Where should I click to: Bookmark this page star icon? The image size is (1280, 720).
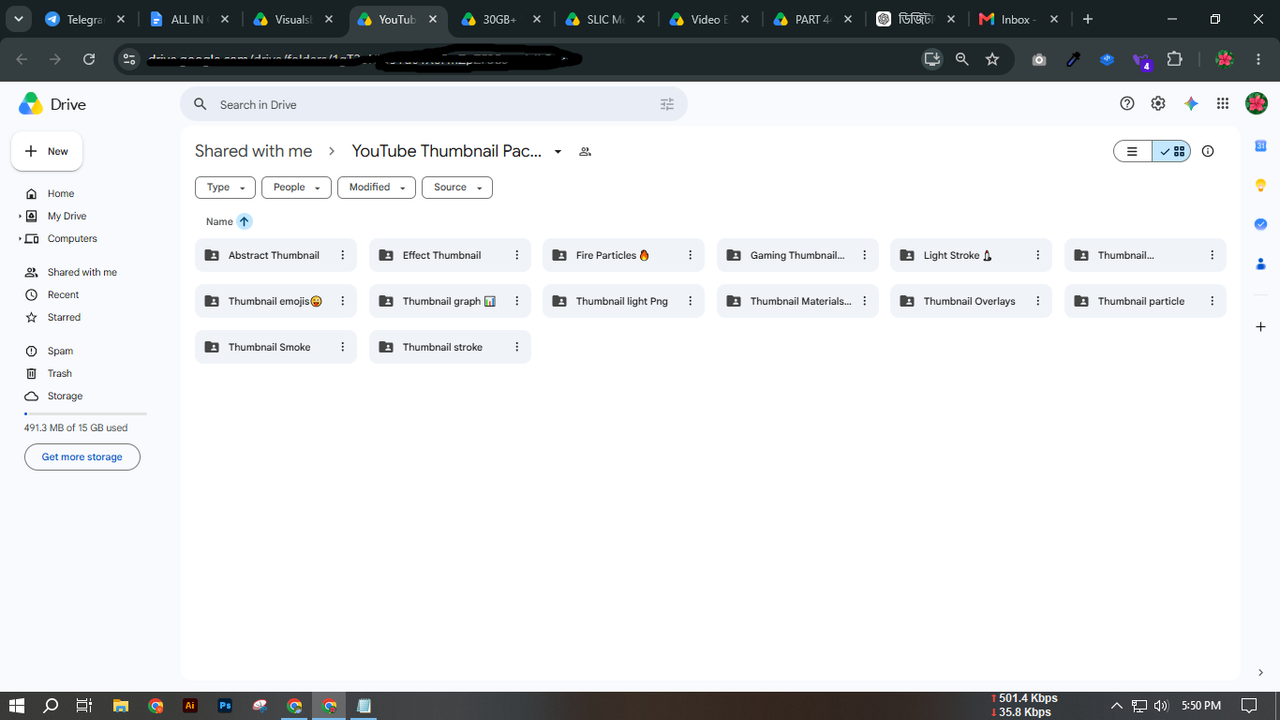coord(992,59)
